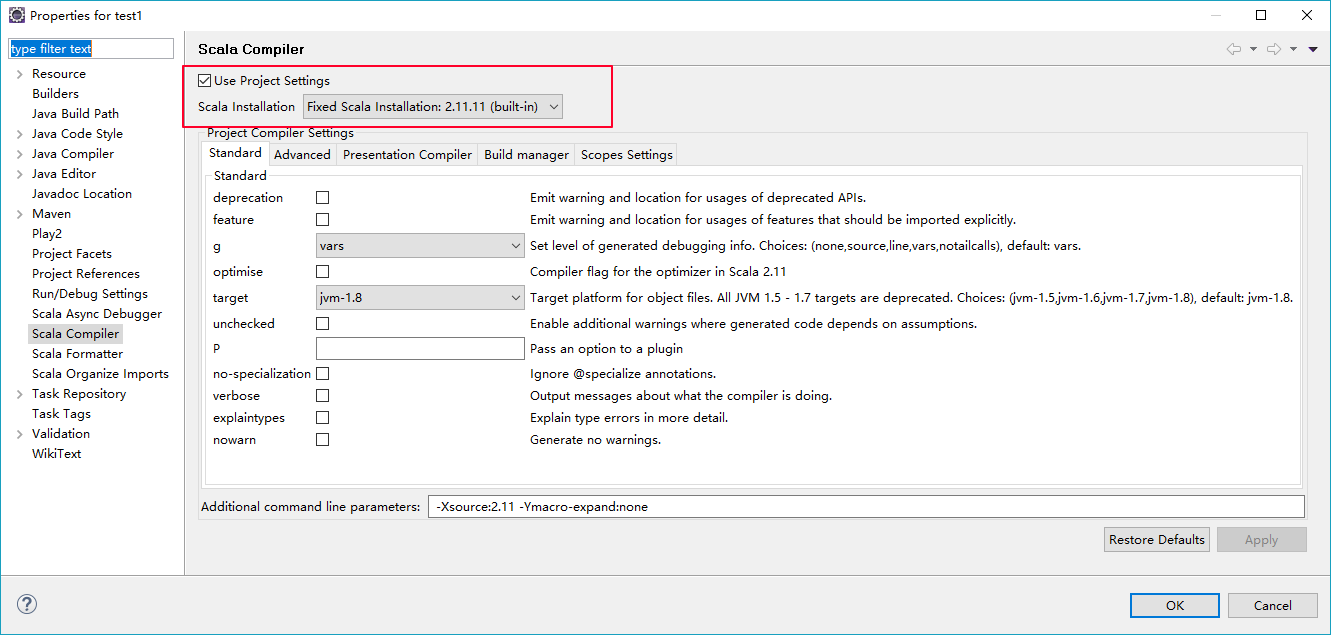1331x635 pixels.
Task: Click the Scala Compiler page heading
Action: (251, 49)
